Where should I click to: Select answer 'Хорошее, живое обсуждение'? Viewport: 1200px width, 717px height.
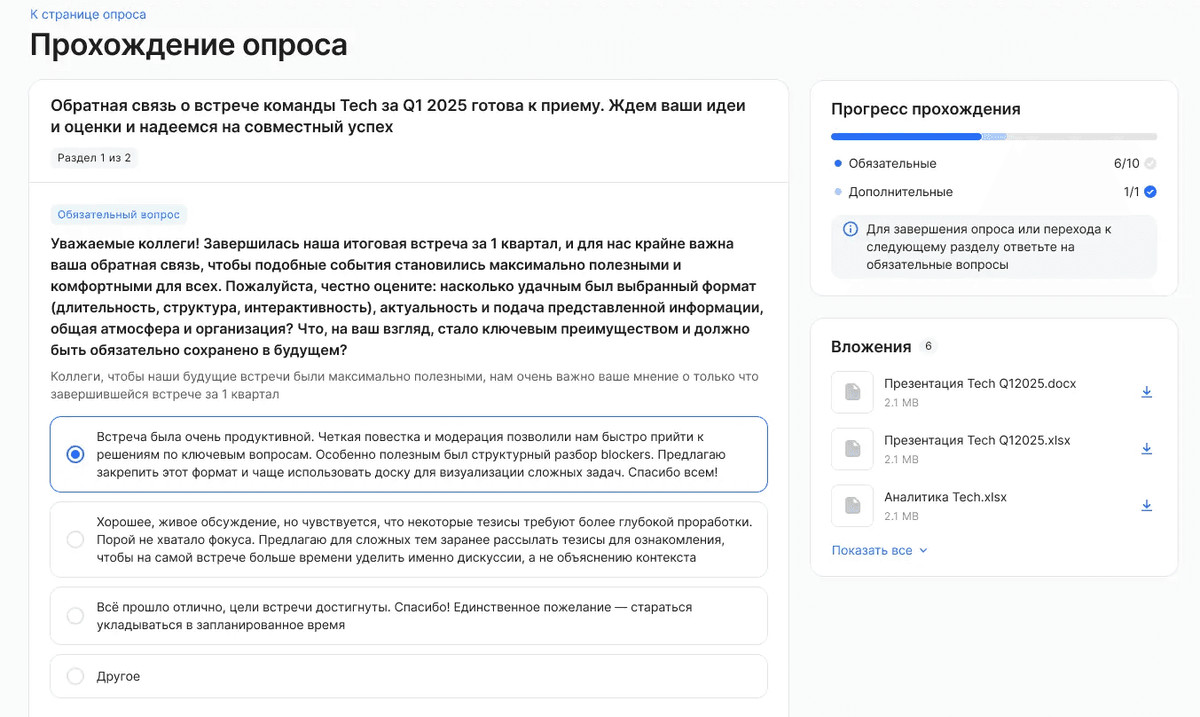[x=75, y=540]
